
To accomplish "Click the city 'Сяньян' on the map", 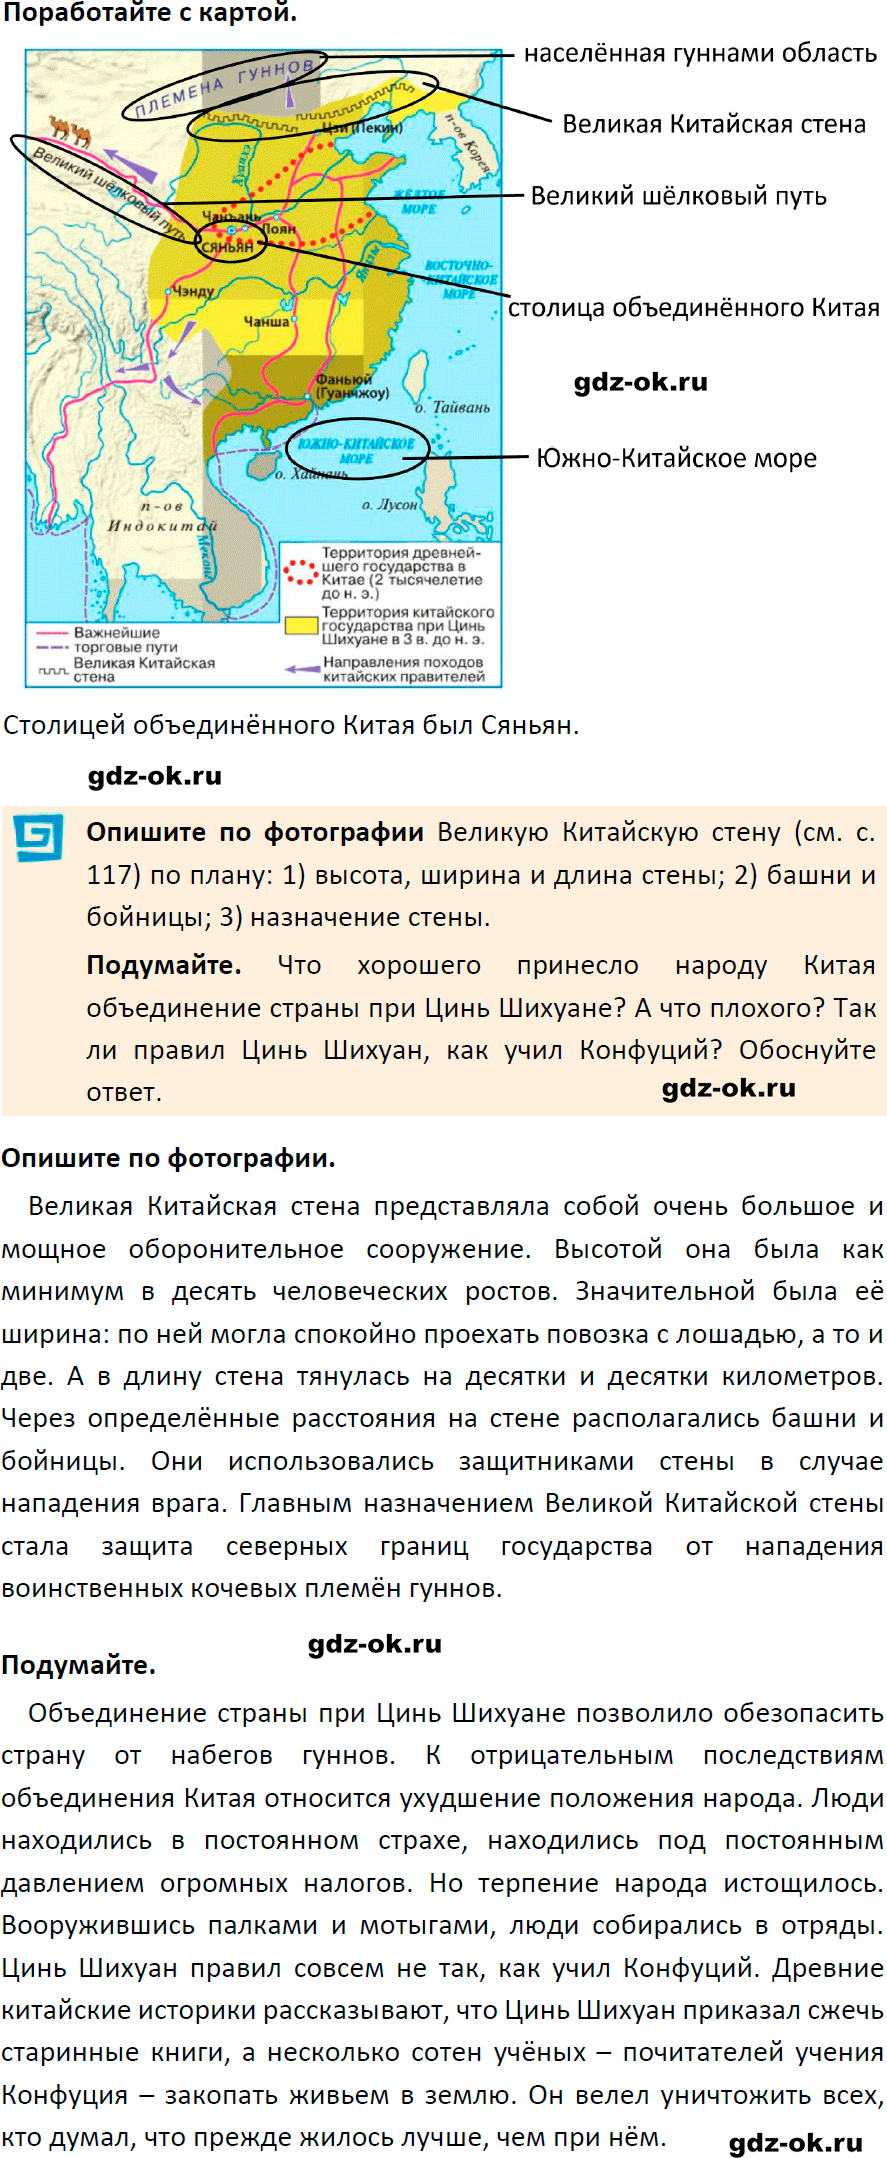I will pyautogui.click(x=228, y=247).
